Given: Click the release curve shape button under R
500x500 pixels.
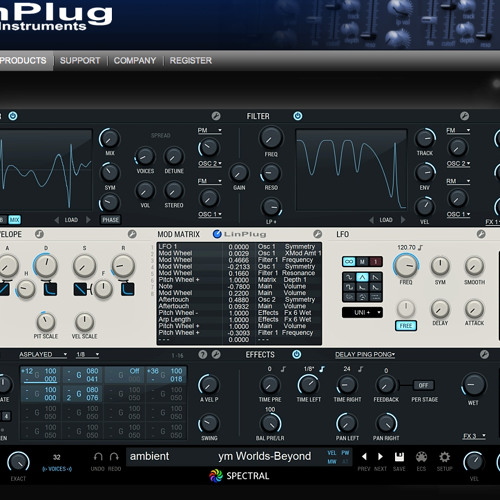Looking at the screenshot, I should click(x=128, y=289).
